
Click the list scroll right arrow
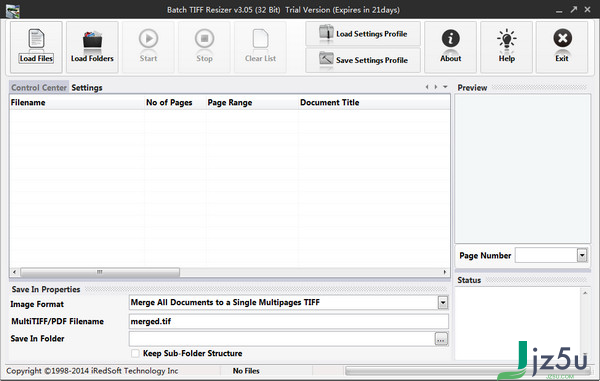click(444, 272)
